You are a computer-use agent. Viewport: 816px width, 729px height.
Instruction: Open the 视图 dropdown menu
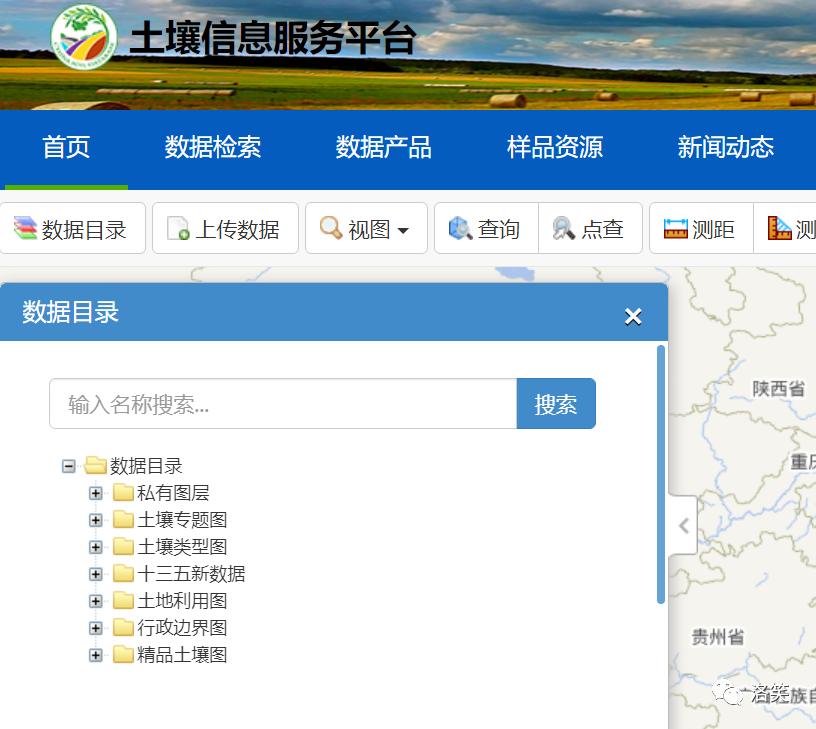[366, 228]
